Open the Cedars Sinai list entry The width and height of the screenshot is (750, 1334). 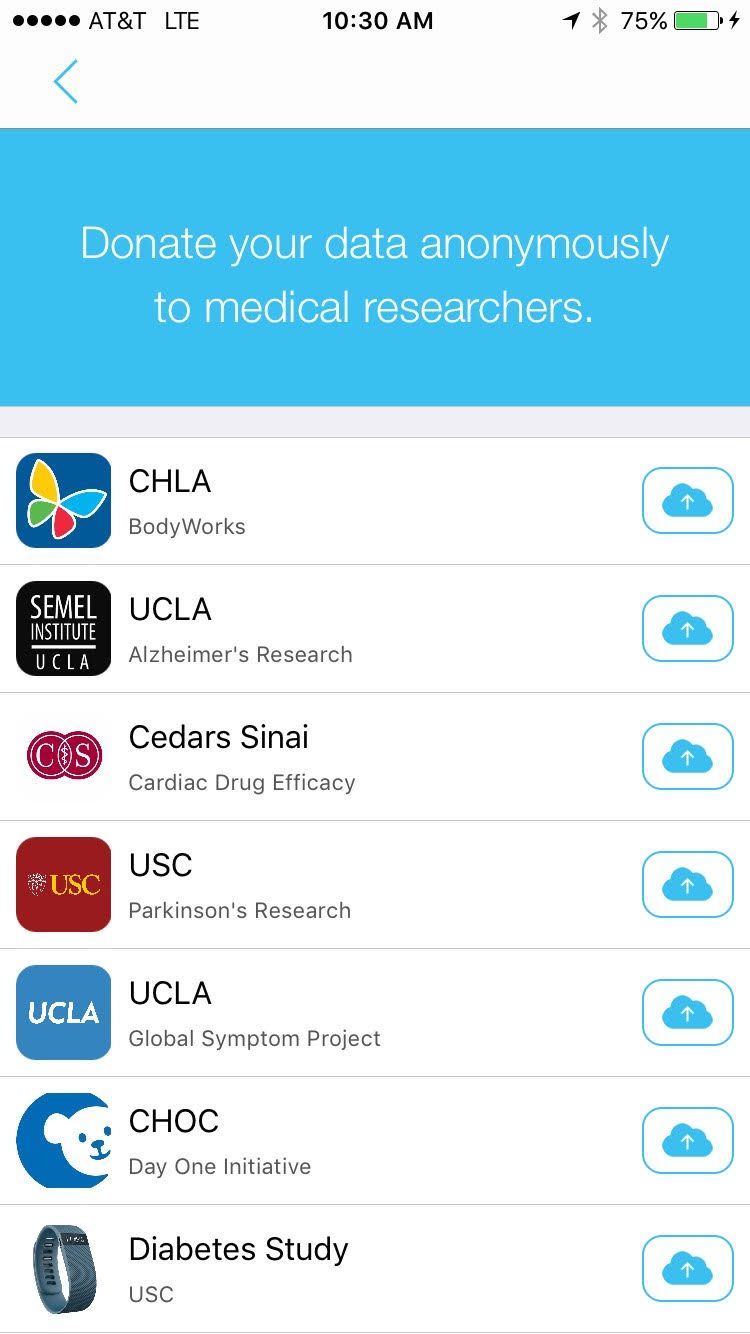[x=375, y=757]
